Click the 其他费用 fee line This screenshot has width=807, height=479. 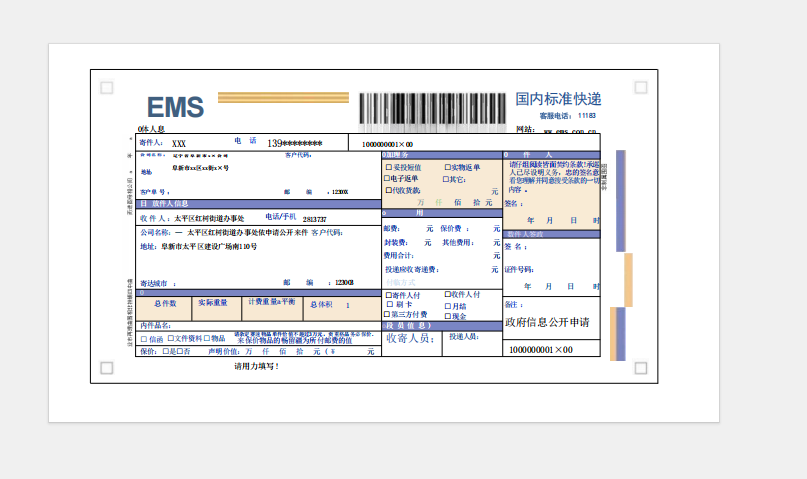pyautogui.click(x=471, y=242)
